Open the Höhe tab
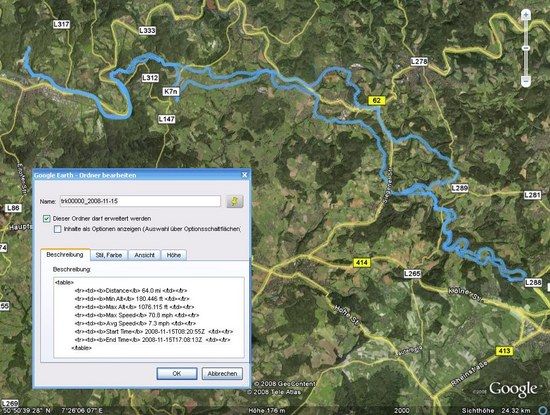Image resolution: width=550 pixels, height=415 pixels. [174, 255]
